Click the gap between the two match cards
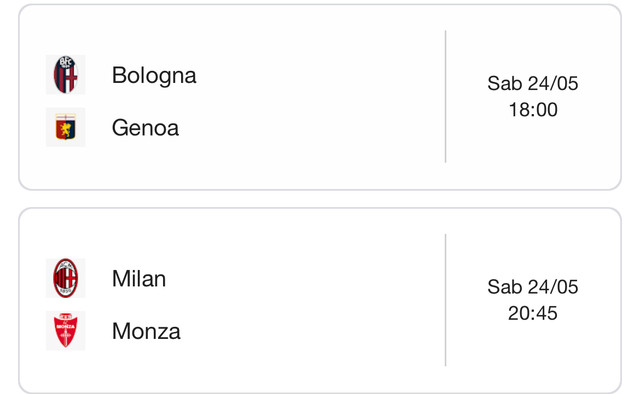Image resolution: width=640 pixels, height=394 pixels. coord(320,199)
